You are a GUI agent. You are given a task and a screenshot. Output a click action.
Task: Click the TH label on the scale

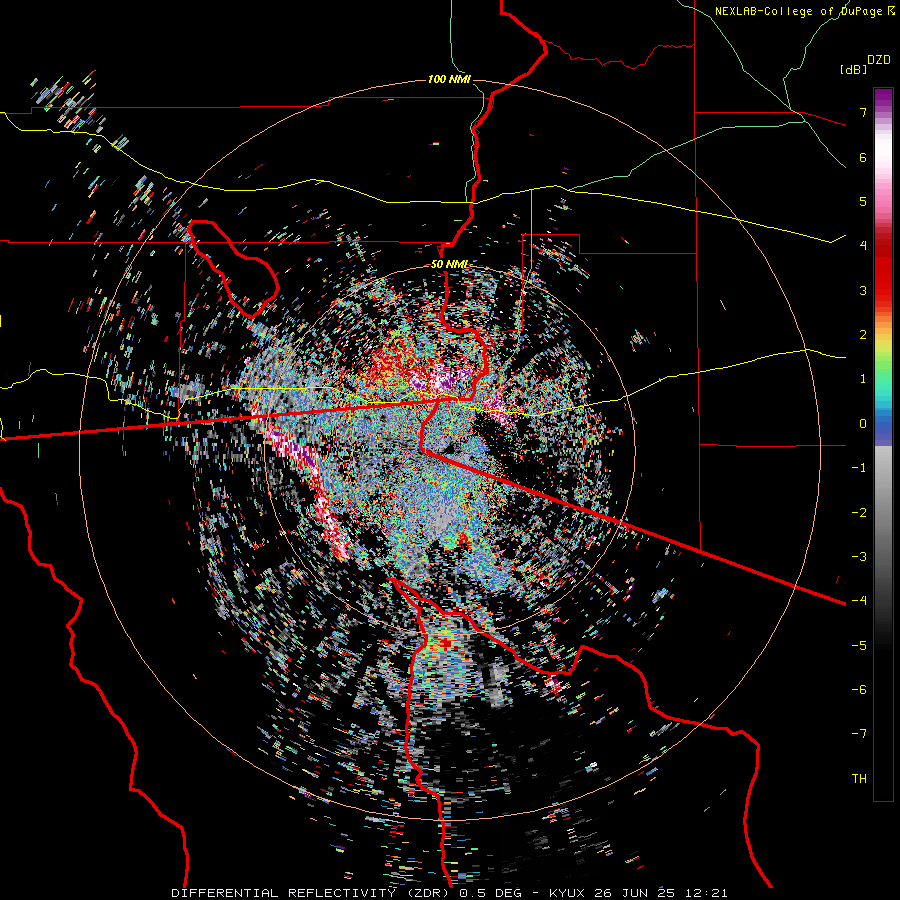click(859, 778)
